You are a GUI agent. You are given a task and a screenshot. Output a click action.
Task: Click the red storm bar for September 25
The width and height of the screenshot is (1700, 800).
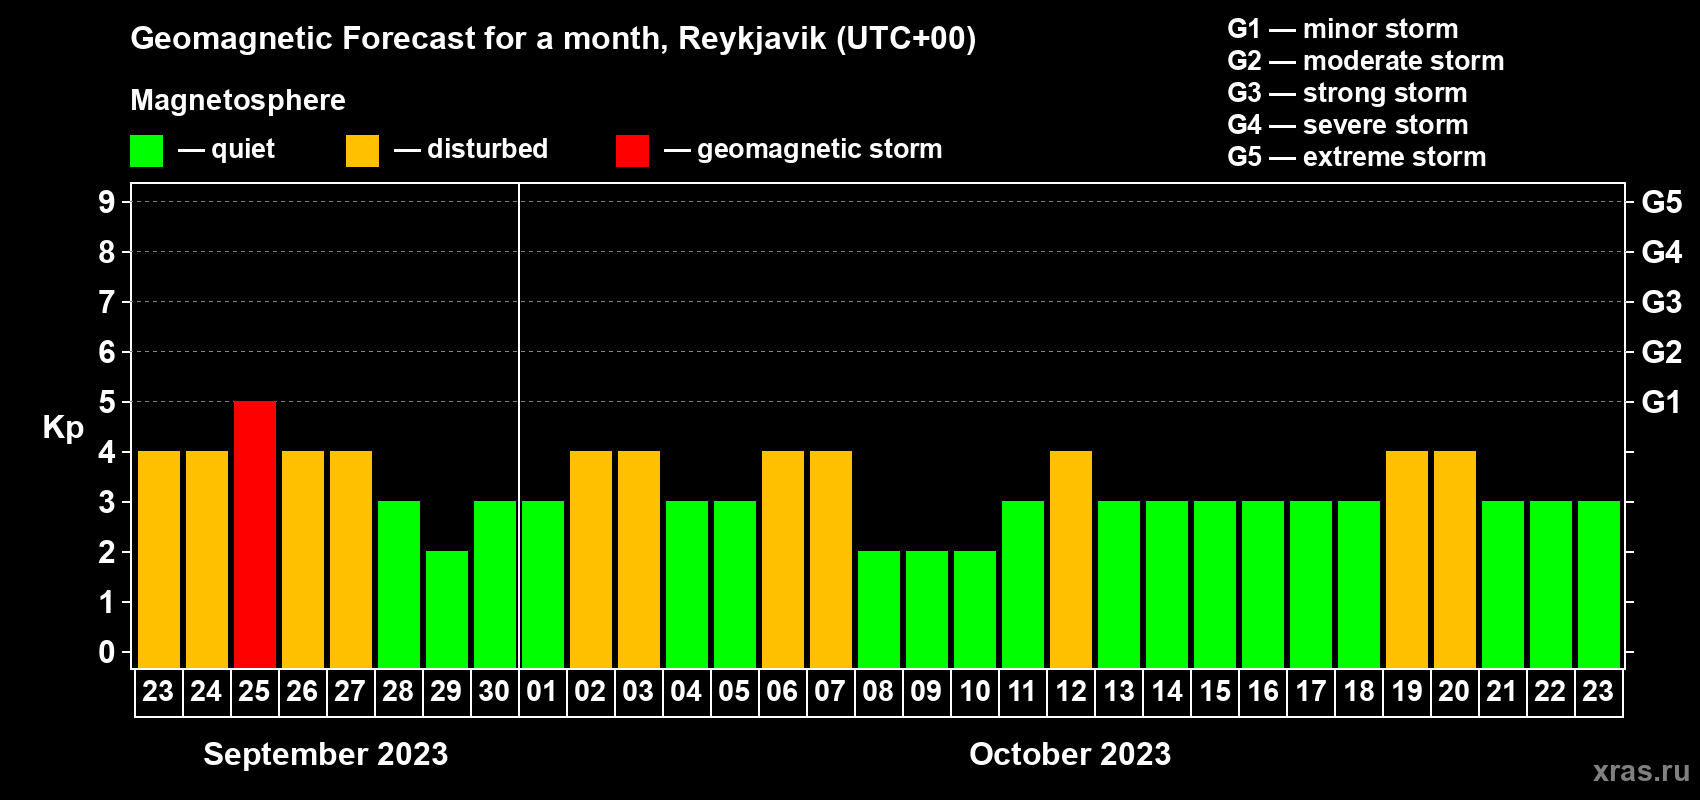pos(255,534)
